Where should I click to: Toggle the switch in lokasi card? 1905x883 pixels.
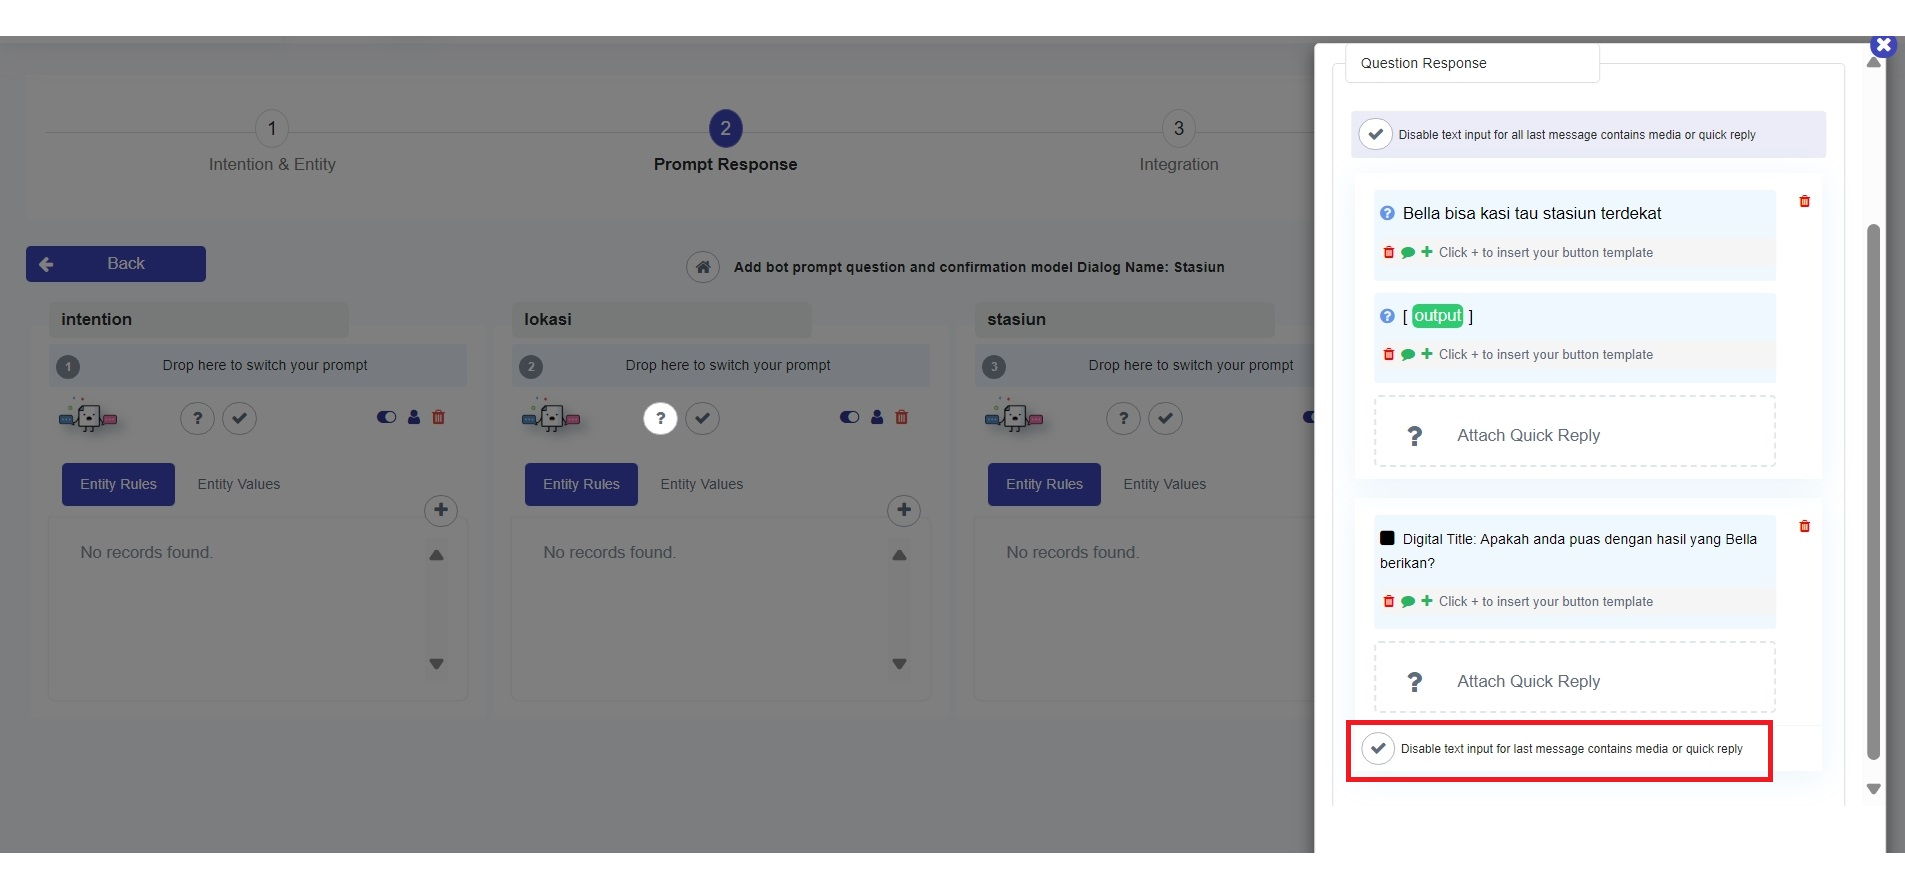(x=849, y=417)
